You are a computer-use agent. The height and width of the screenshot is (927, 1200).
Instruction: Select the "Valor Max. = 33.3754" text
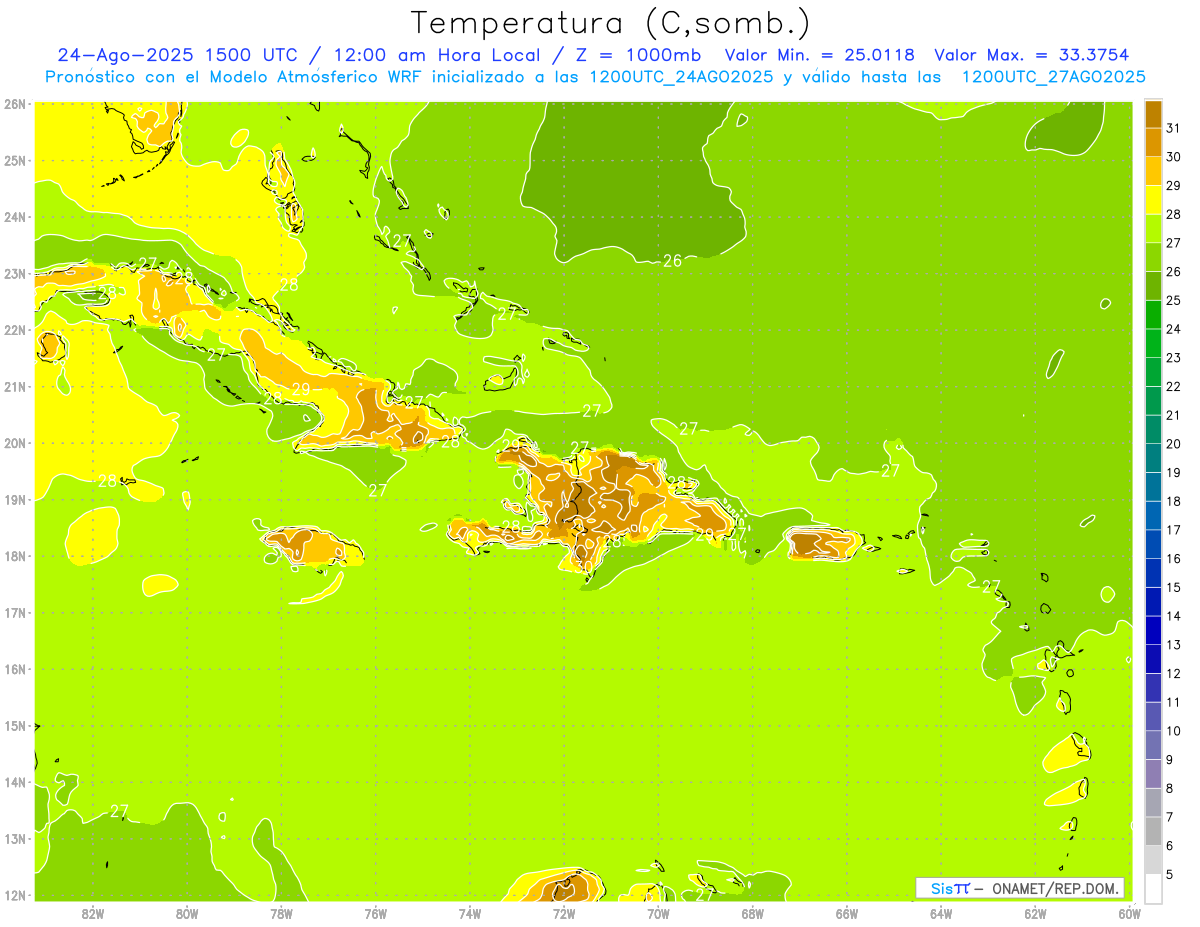click(x=1034, y=55)
